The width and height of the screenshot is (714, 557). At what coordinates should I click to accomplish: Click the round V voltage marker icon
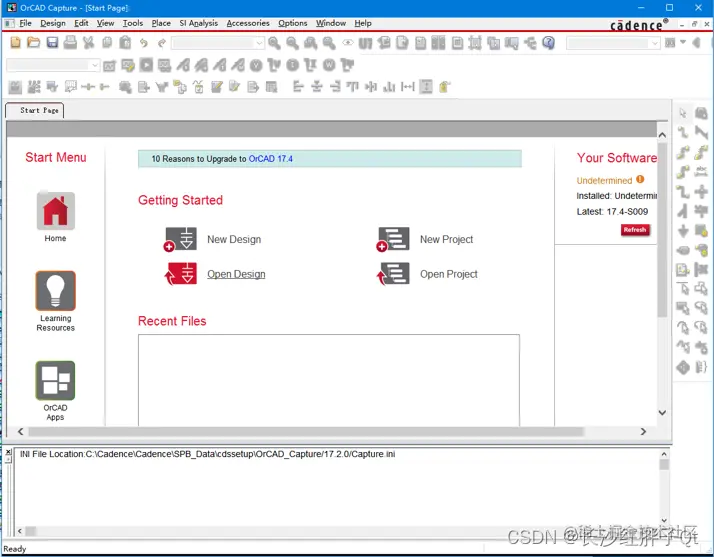point(256,65)
